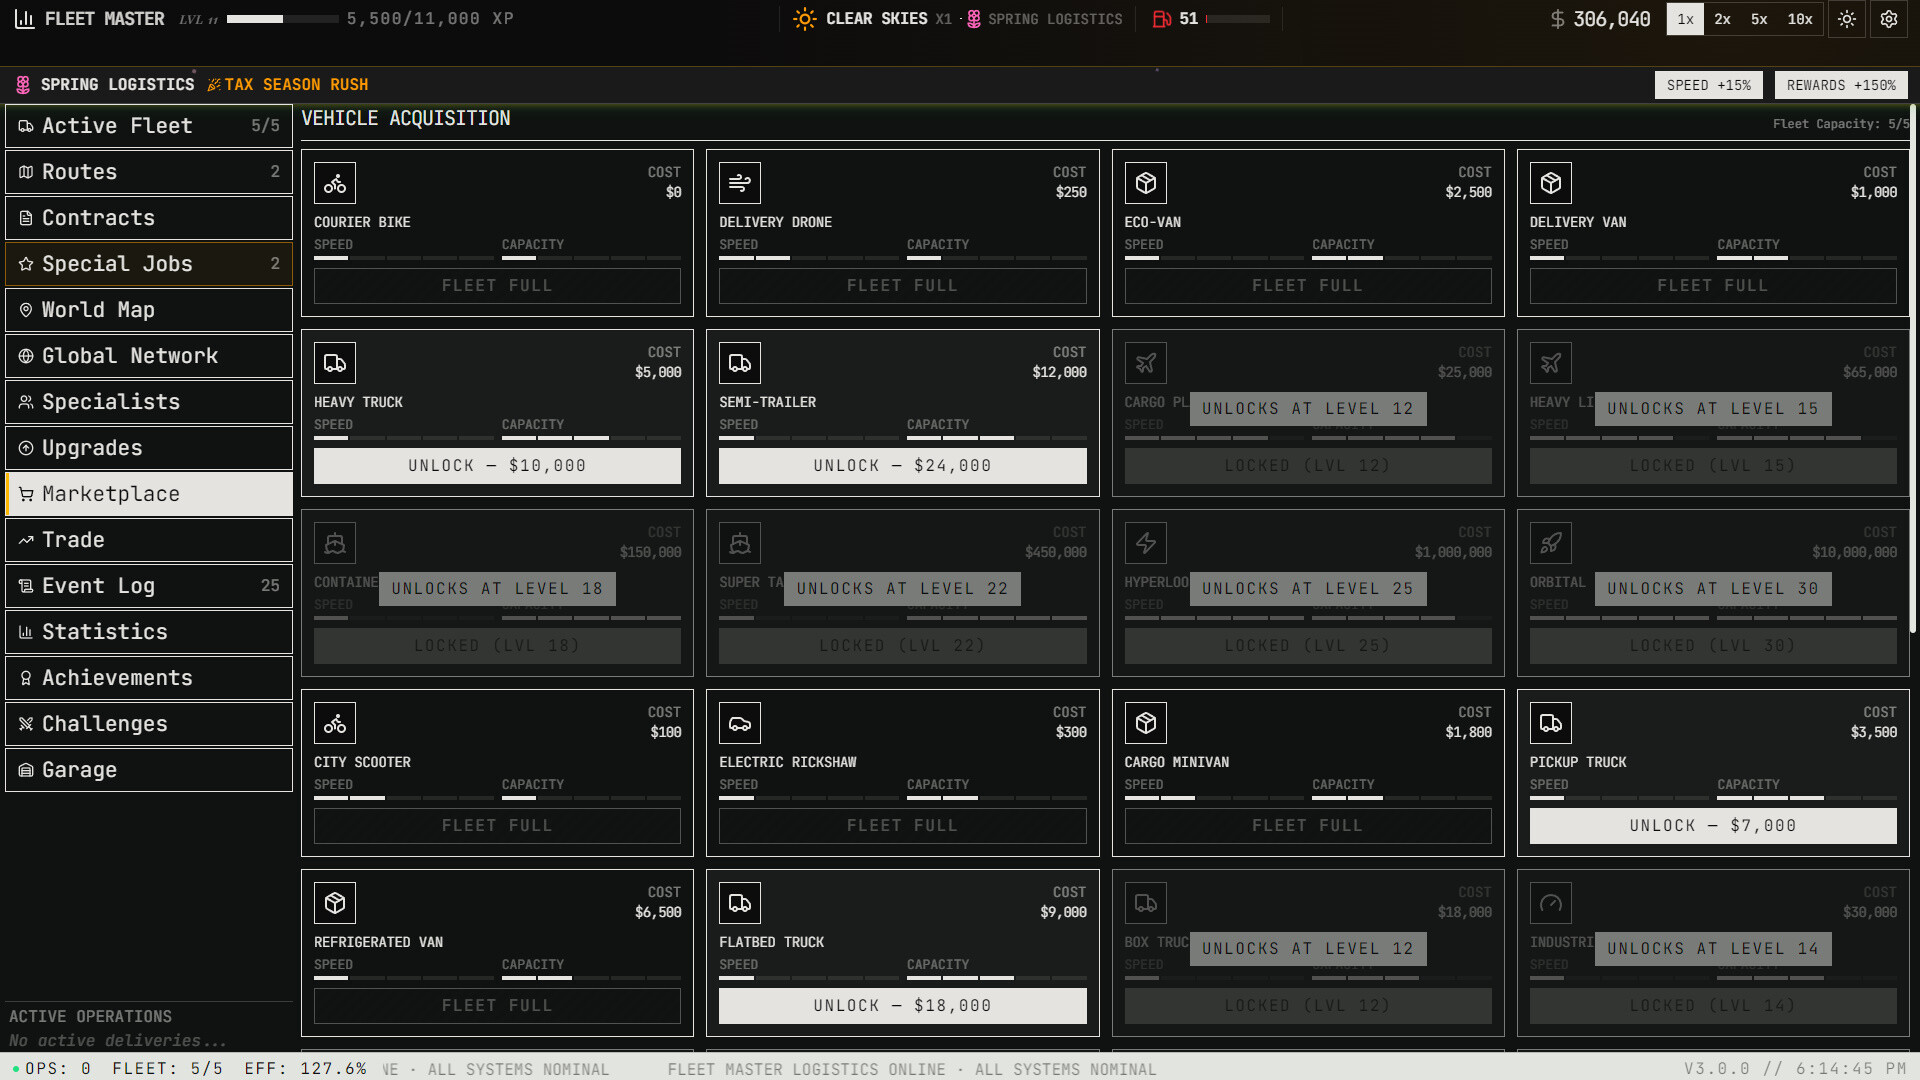Switch game speed to 10x
The image size is (1920, 1080).
pos(1800,19)
